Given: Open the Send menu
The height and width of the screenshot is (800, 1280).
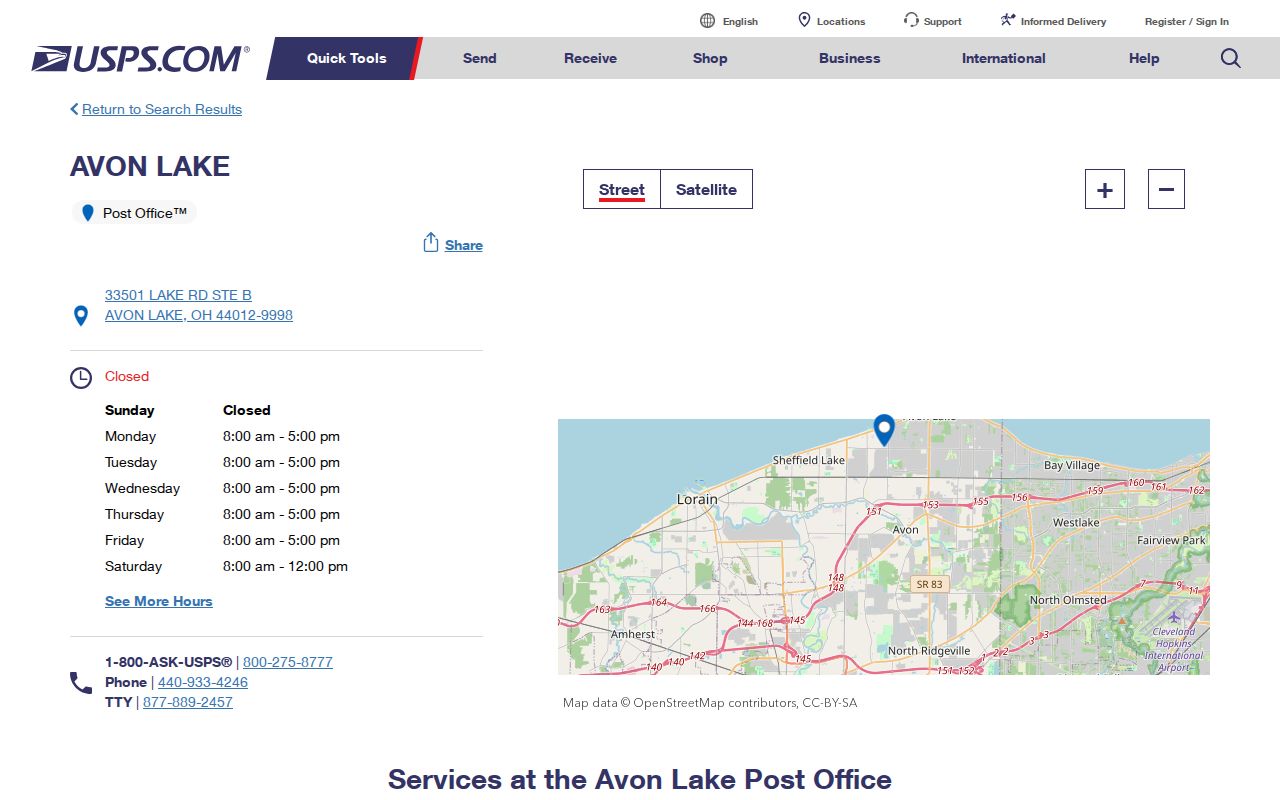Looking at the screenshot, I should 479,58.
